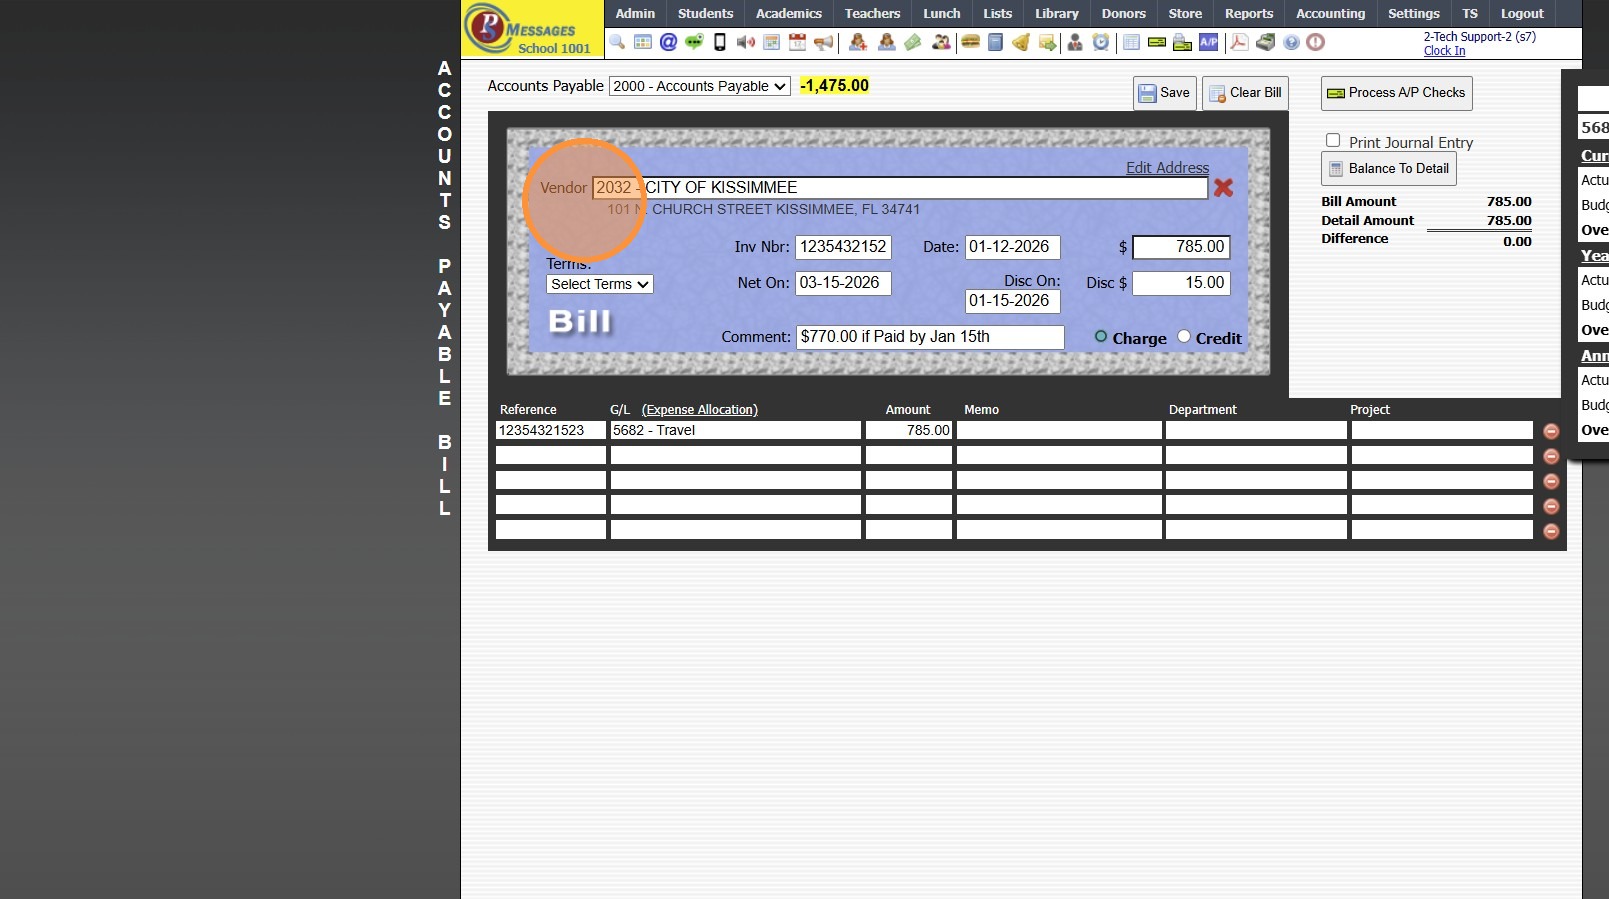The image size is (1609, 899).
Task: Click the Net On date field
Action: click(x=843, y=283)
